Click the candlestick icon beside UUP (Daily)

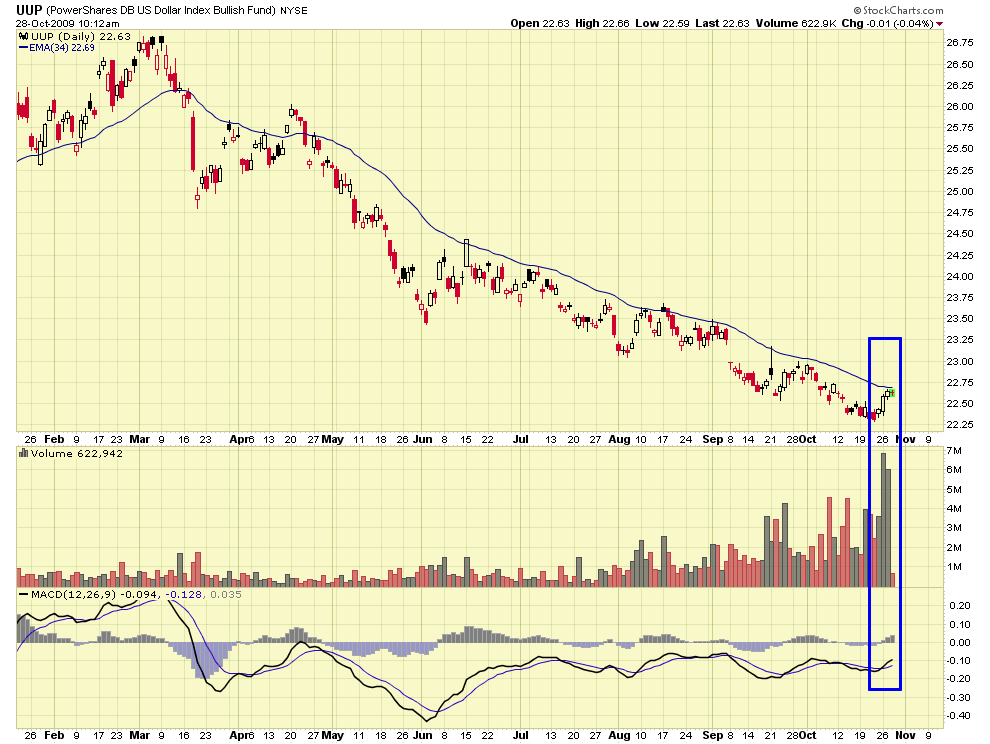pos(24,37)
